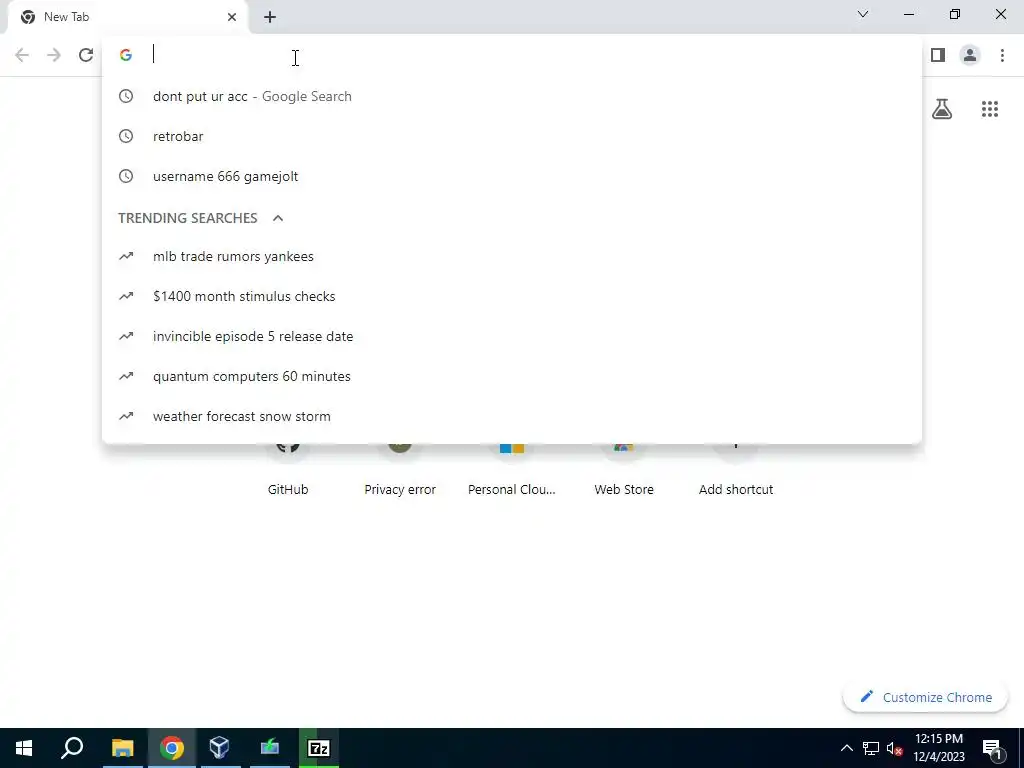Open File Explorer from the taskbar
This screenshot has width=1024, height=768.
(x=122, y=748)
